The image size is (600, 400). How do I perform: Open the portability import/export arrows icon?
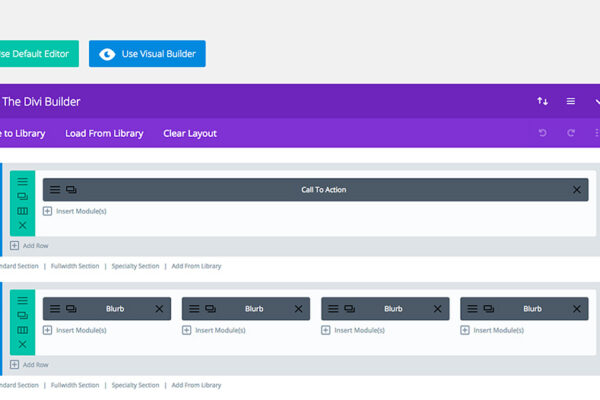(543, 101)
